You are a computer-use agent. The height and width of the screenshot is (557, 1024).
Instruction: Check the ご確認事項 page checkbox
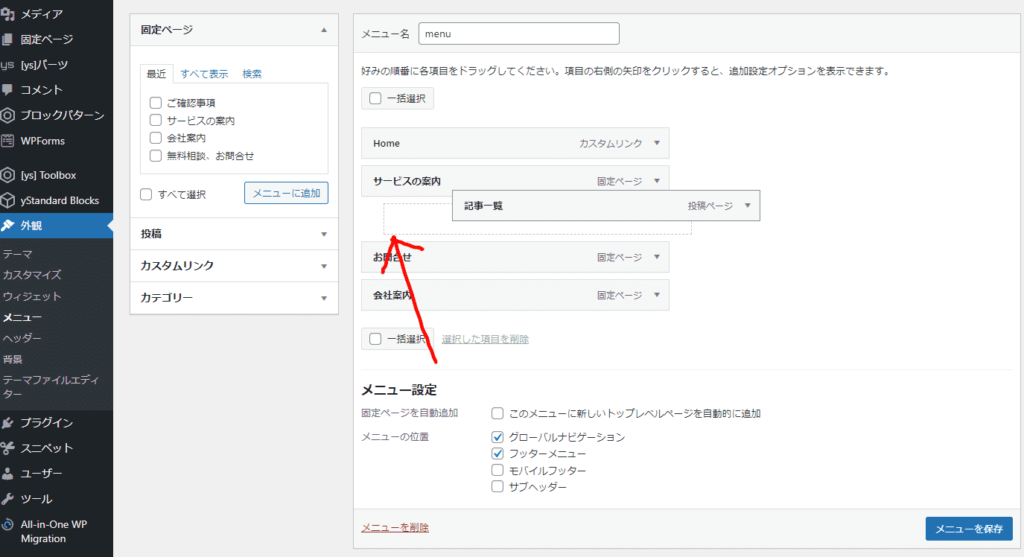155,103
